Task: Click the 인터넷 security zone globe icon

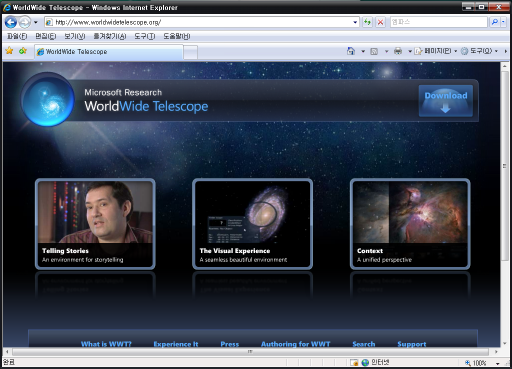Action: coord(365,362)
